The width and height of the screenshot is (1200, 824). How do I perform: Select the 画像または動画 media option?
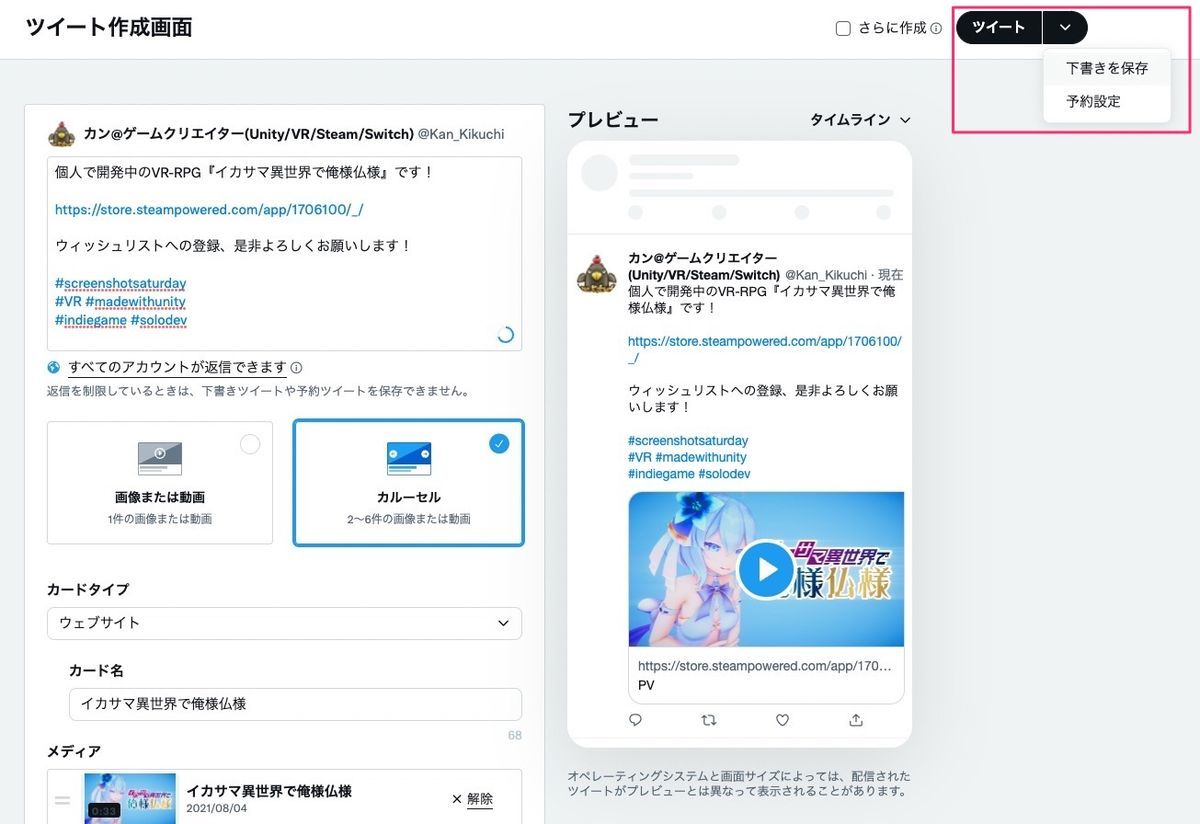point(160,482)
